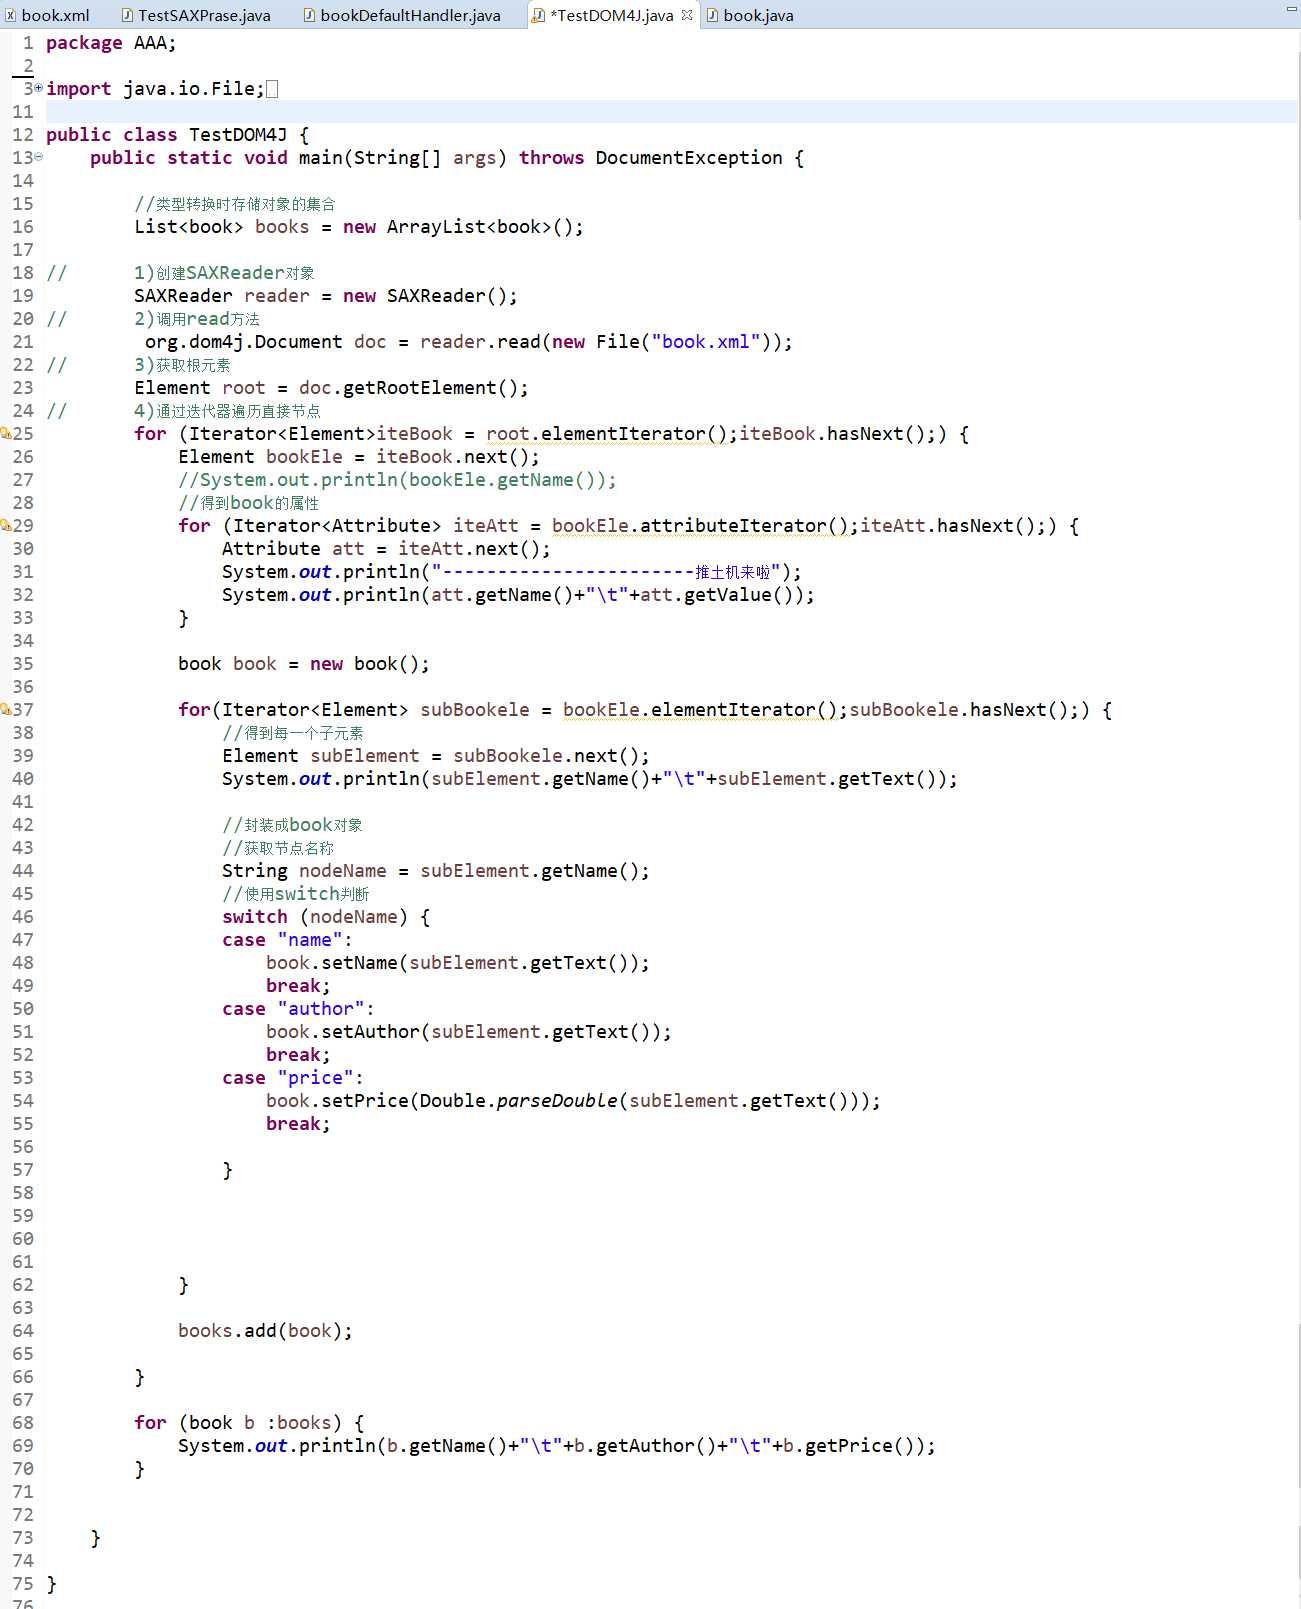
Task: Click on 'package AAA;' line
Action: 111,43
